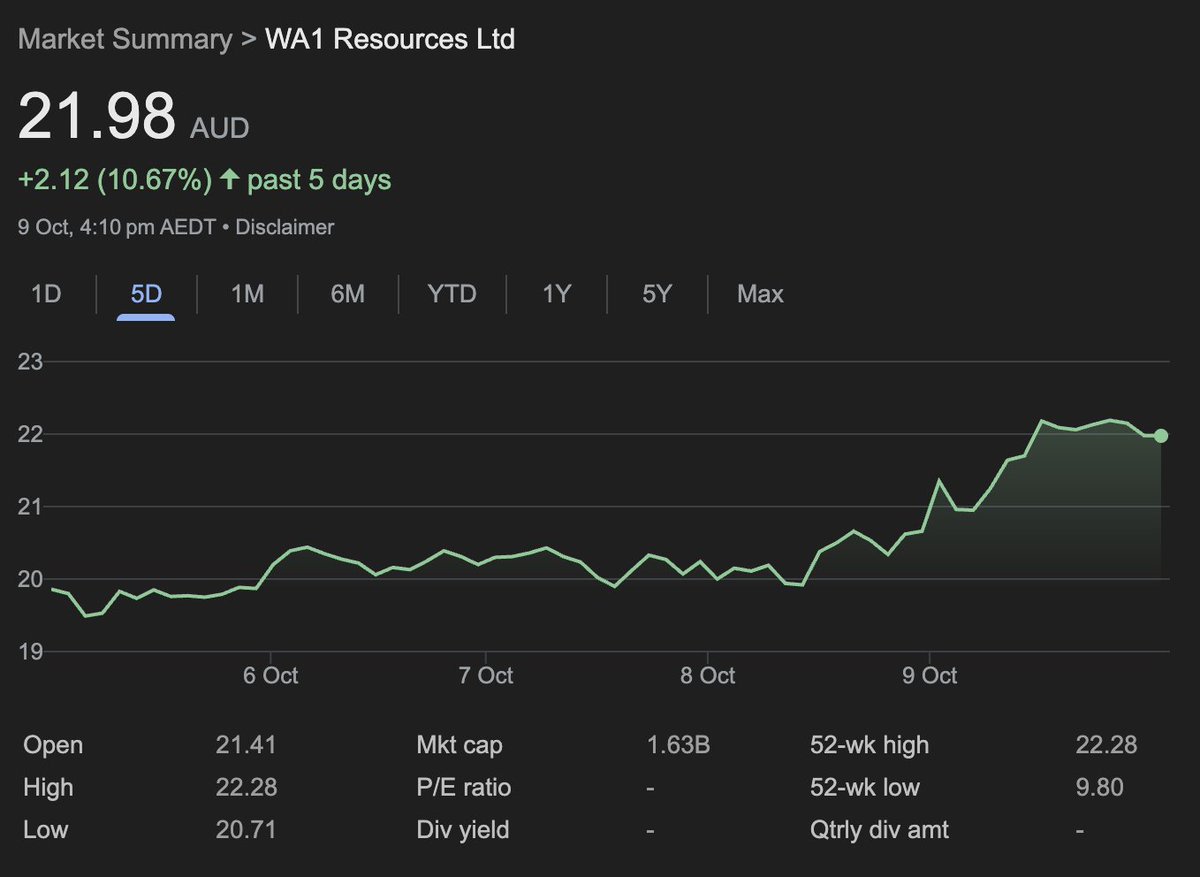This screenshot has width=1200, height=877.
Task: Switch to the 1D time range
Action: pos(44,293)
